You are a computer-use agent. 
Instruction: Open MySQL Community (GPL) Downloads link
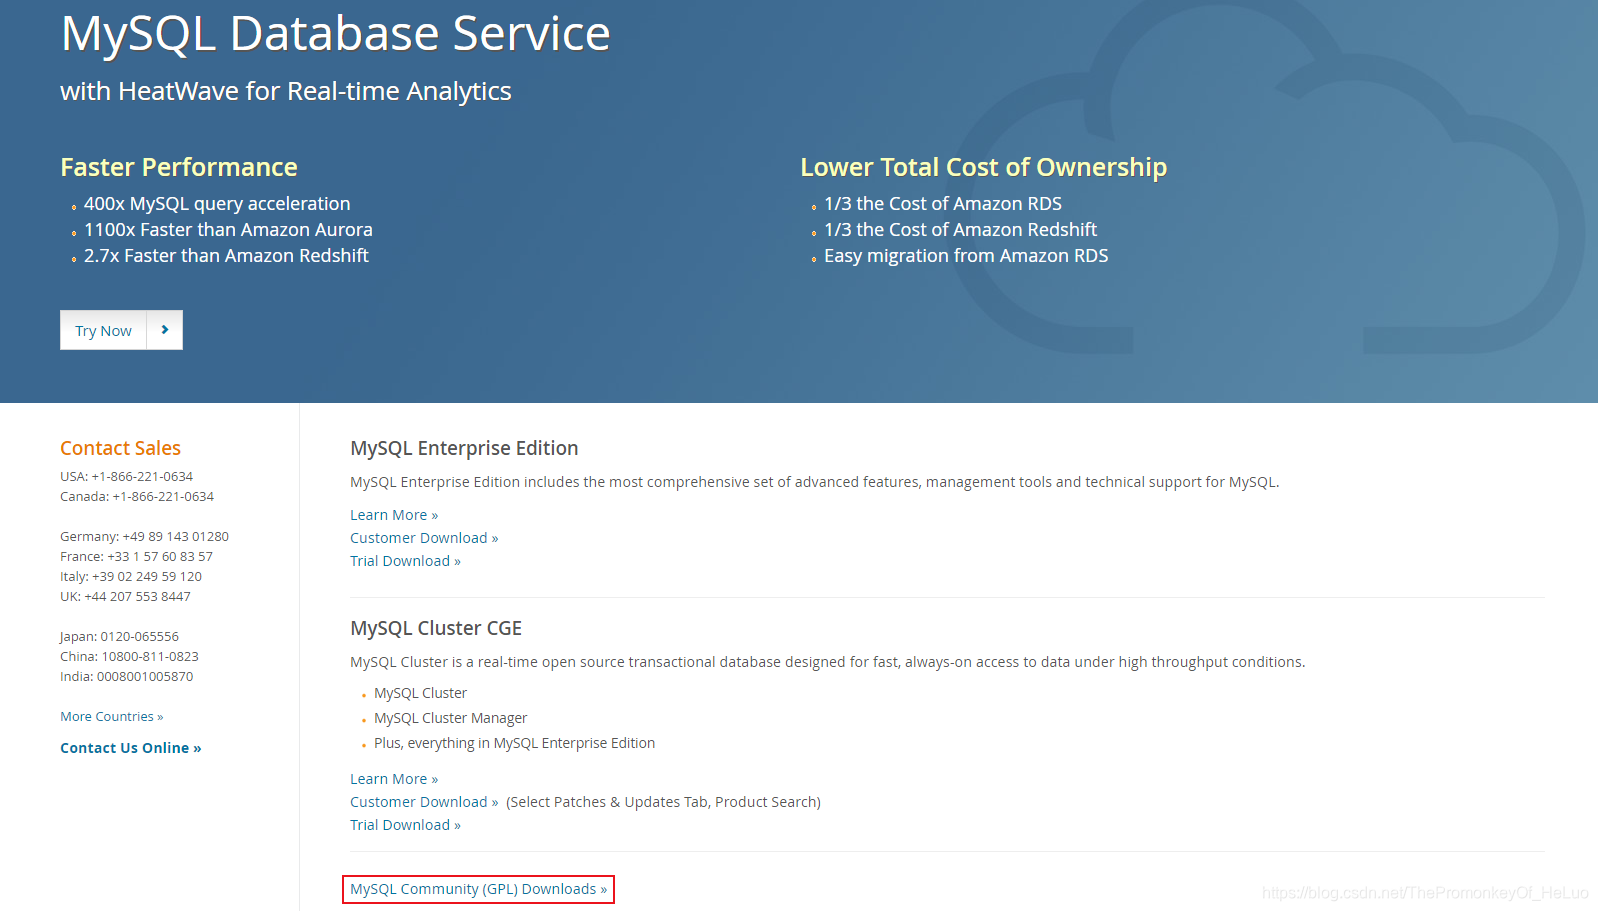pos(478,889)
